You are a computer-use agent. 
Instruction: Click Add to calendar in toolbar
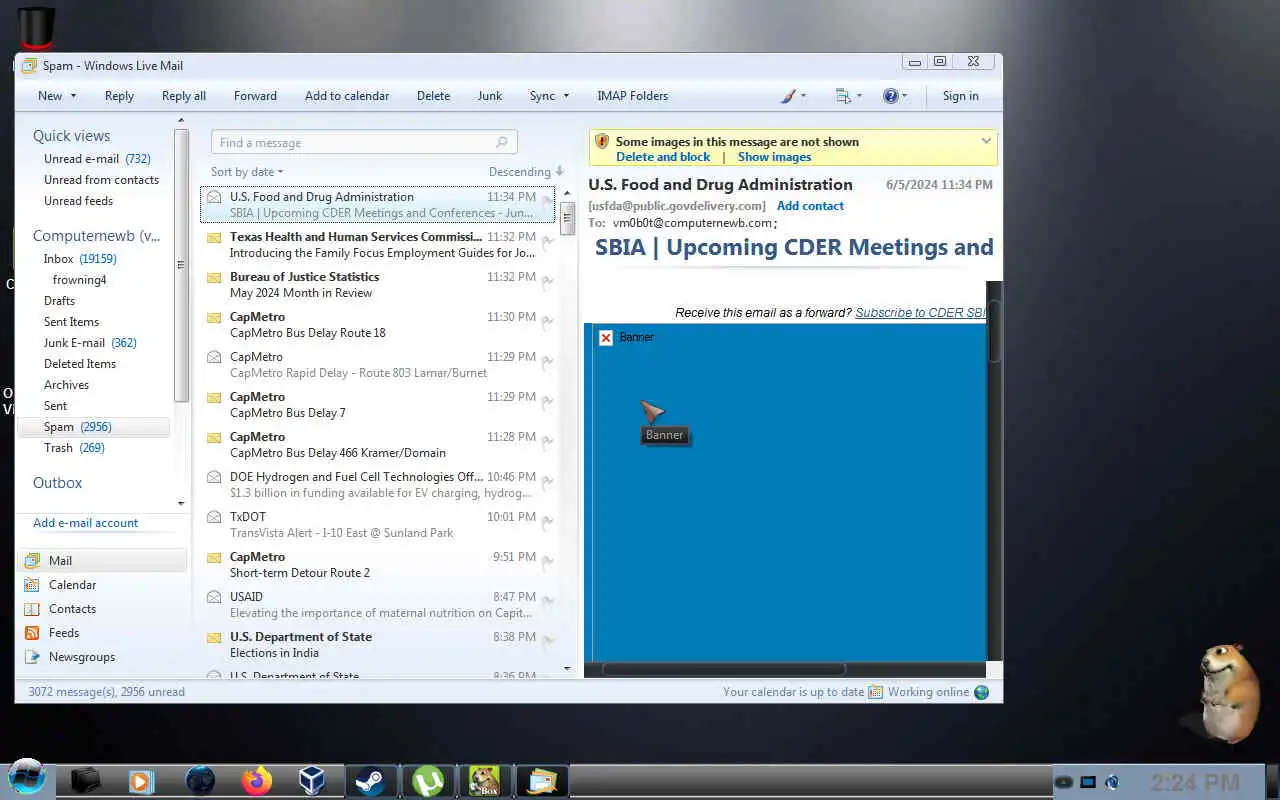coord(347,96)
